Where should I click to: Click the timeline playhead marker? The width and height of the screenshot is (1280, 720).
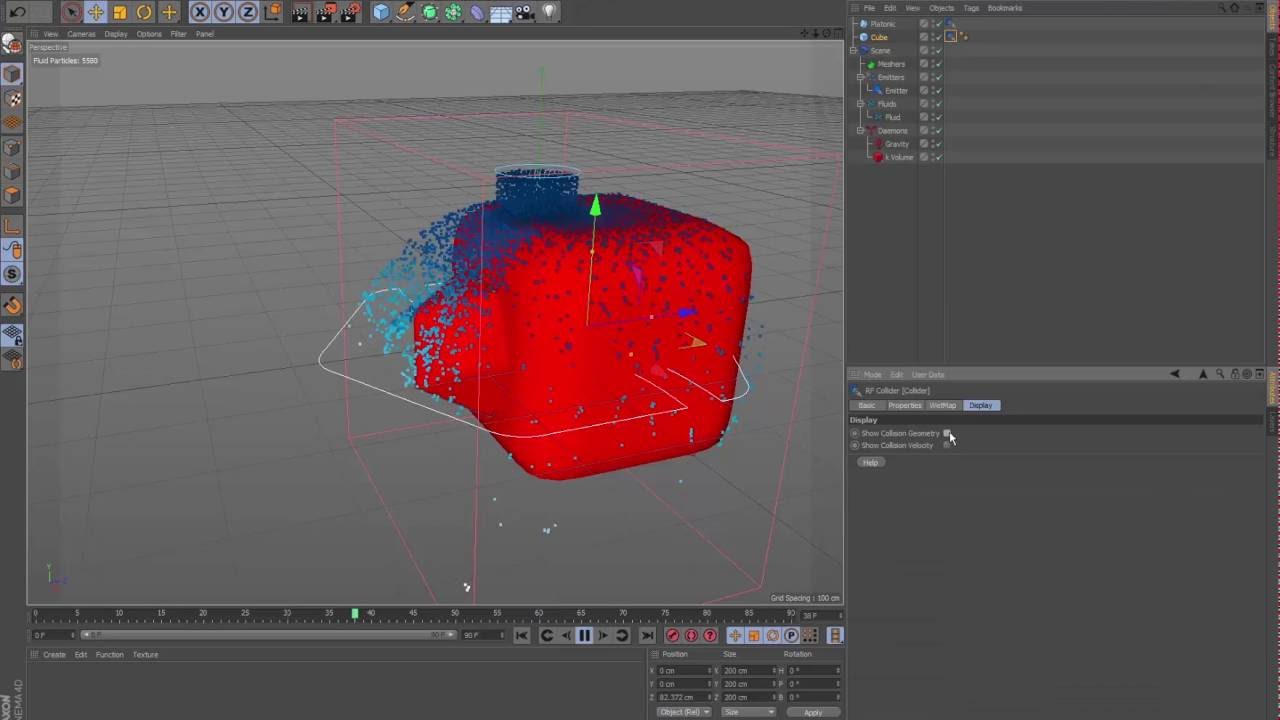pyautogui.click(x=354, y=613)
